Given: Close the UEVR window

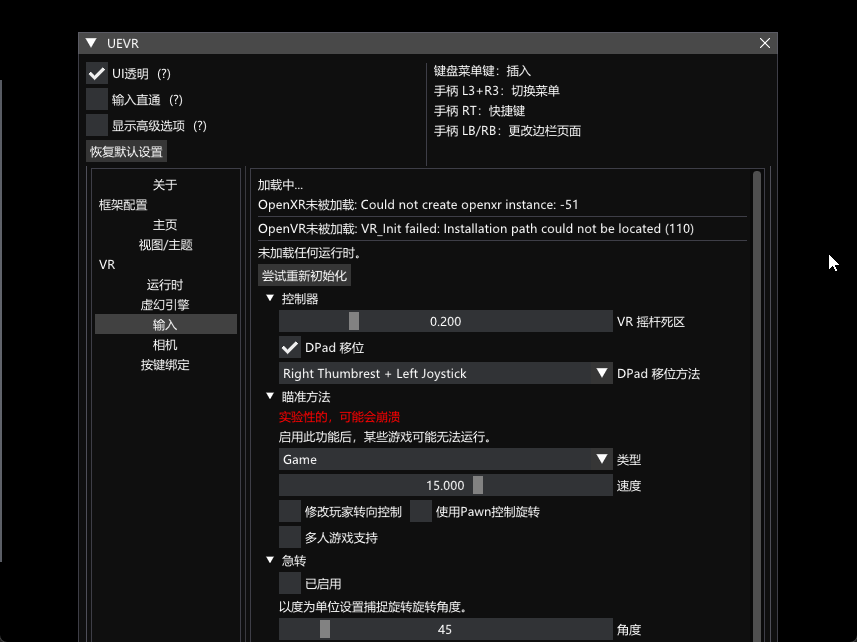Looking at the screenshot, I should click(765, 44).
